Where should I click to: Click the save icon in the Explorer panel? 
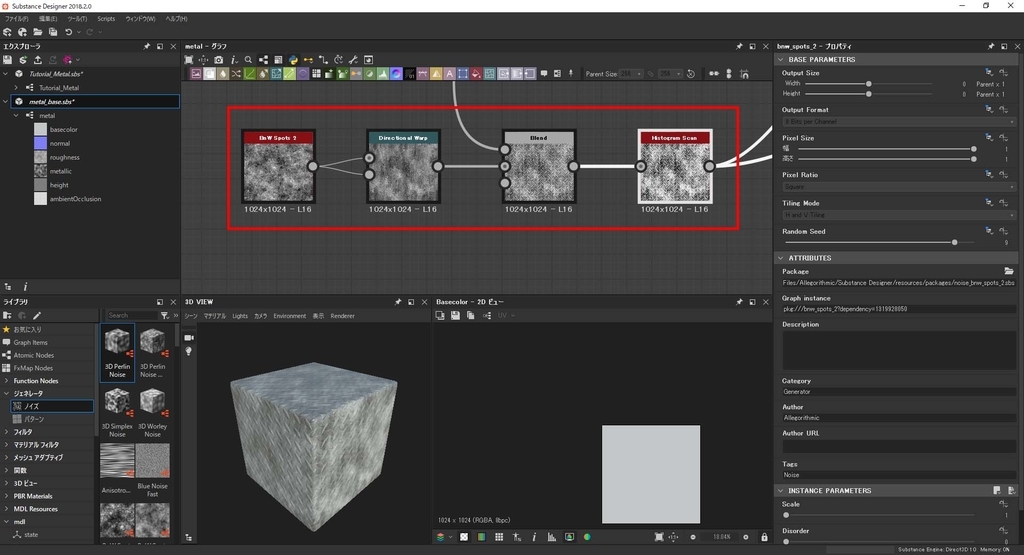(8, 60)
